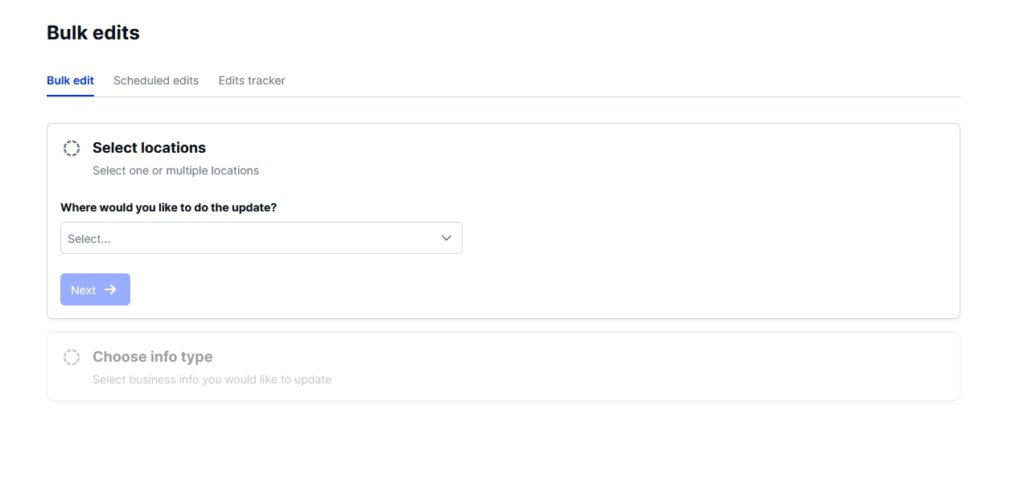The width and height of the screenshot is (1024, 504).
Task: Click the "Select one or multiple locations" subtitle
Action: (x=176, y=171)
